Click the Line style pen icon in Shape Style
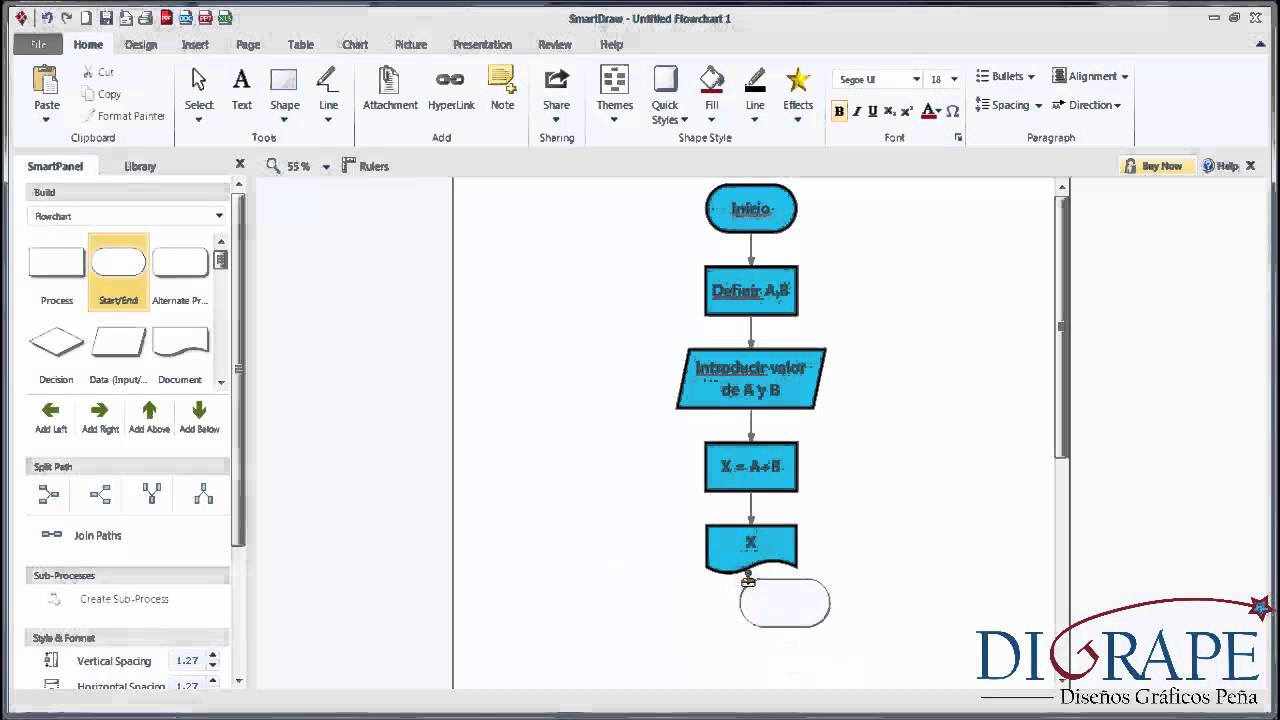1280x720 pixels. [755, 79]
